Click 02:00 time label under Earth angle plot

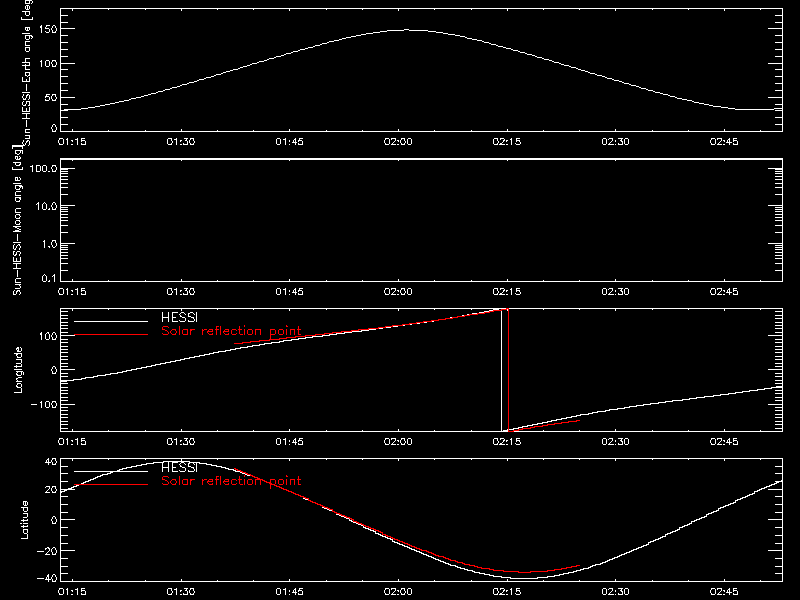398,141
